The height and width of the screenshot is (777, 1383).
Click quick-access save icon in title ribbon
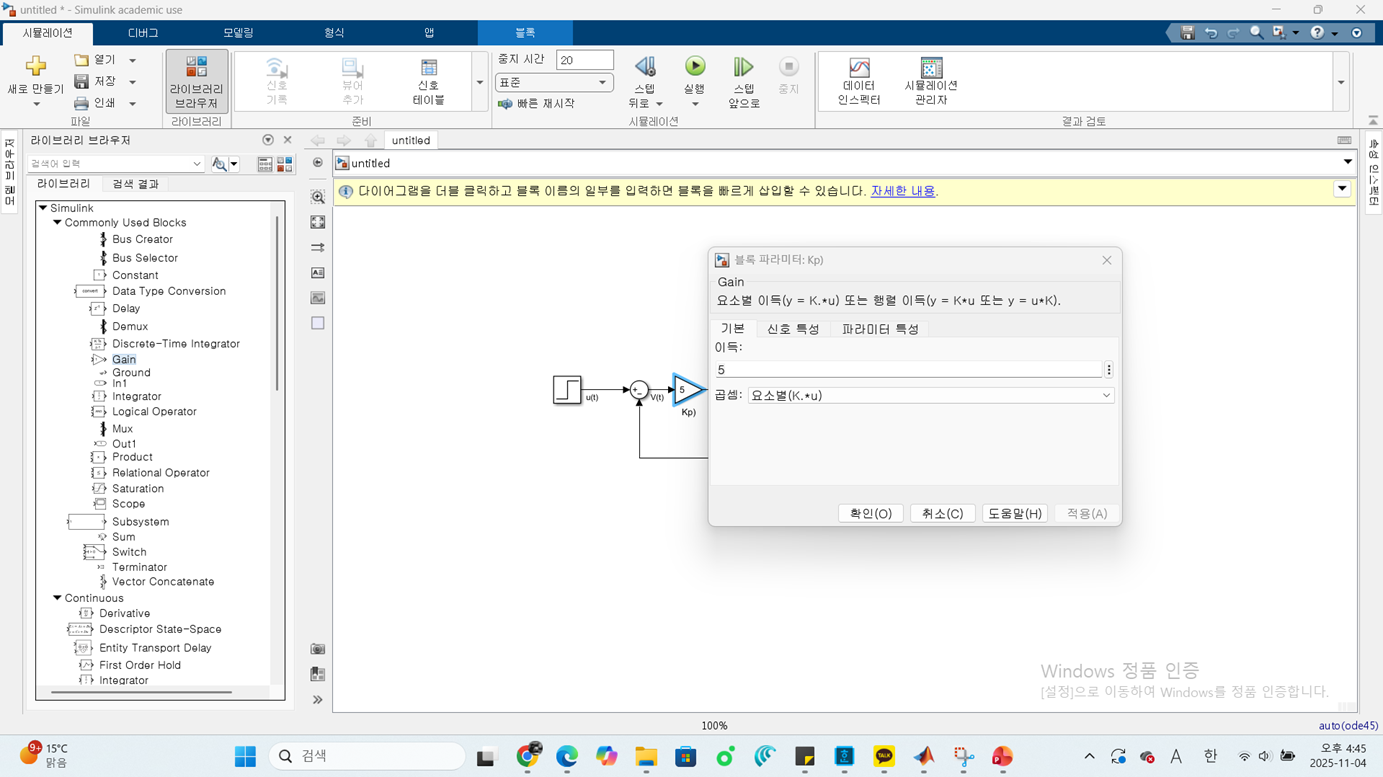pos(1187,33)
